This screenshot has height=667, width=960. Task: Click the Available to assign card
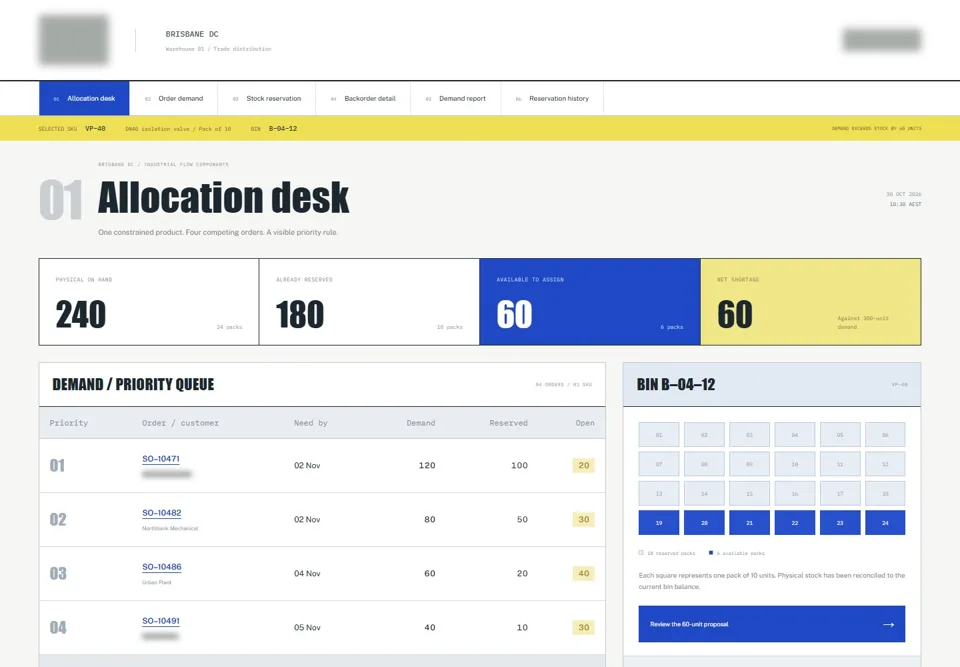pyautogui.click(x=590, y=301)
